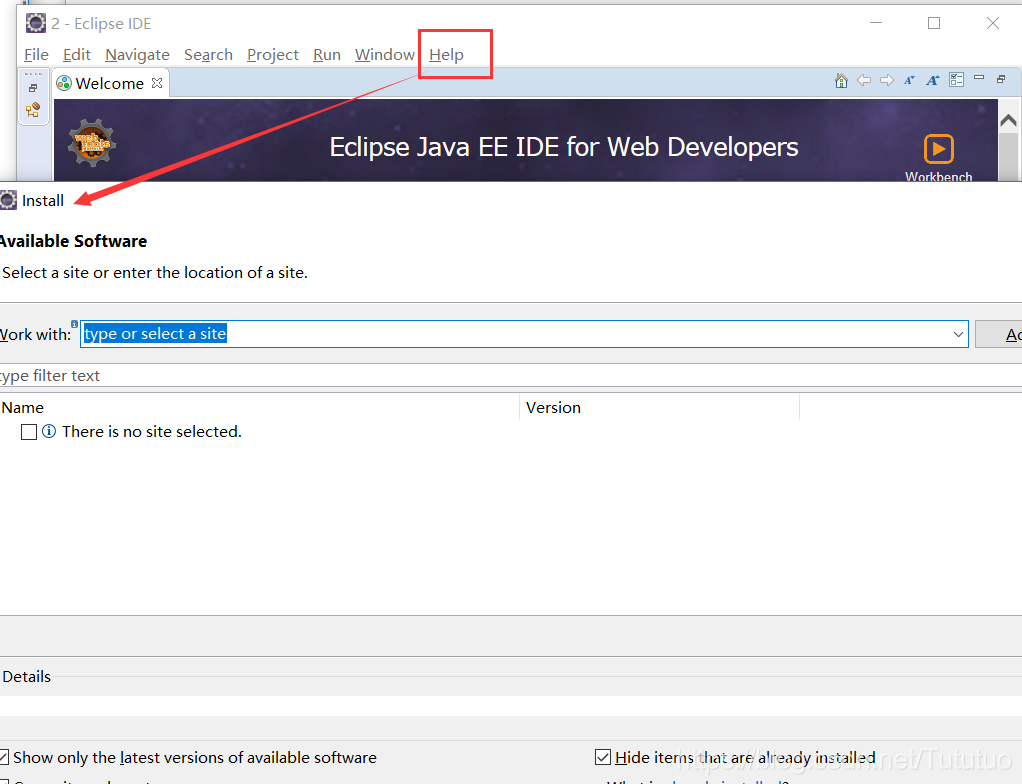Click the web tools gear logo

[92, 143]
